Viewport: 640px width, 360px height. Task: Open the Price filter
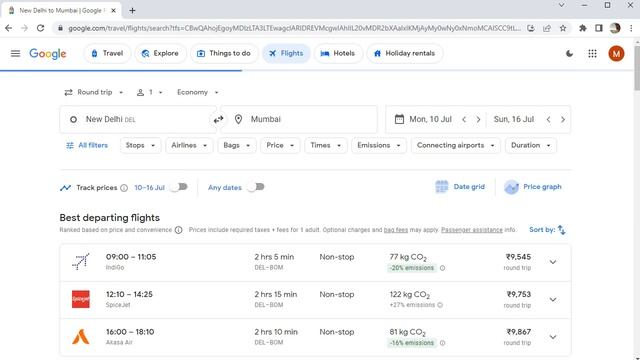[x=280, y=145]
